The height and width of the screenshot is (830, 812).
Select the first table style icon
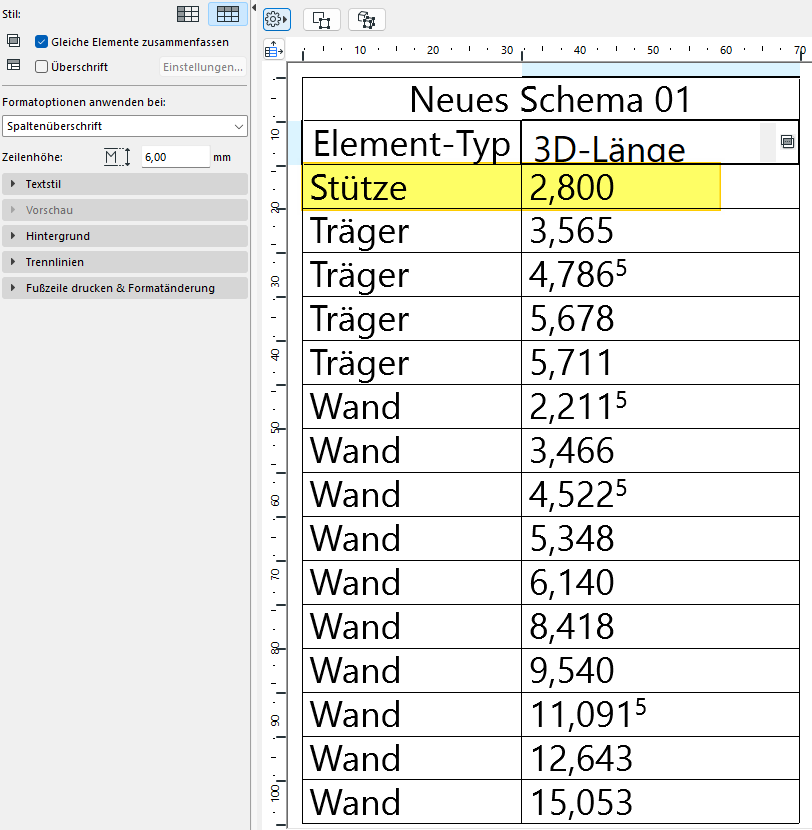click(188, 14)
